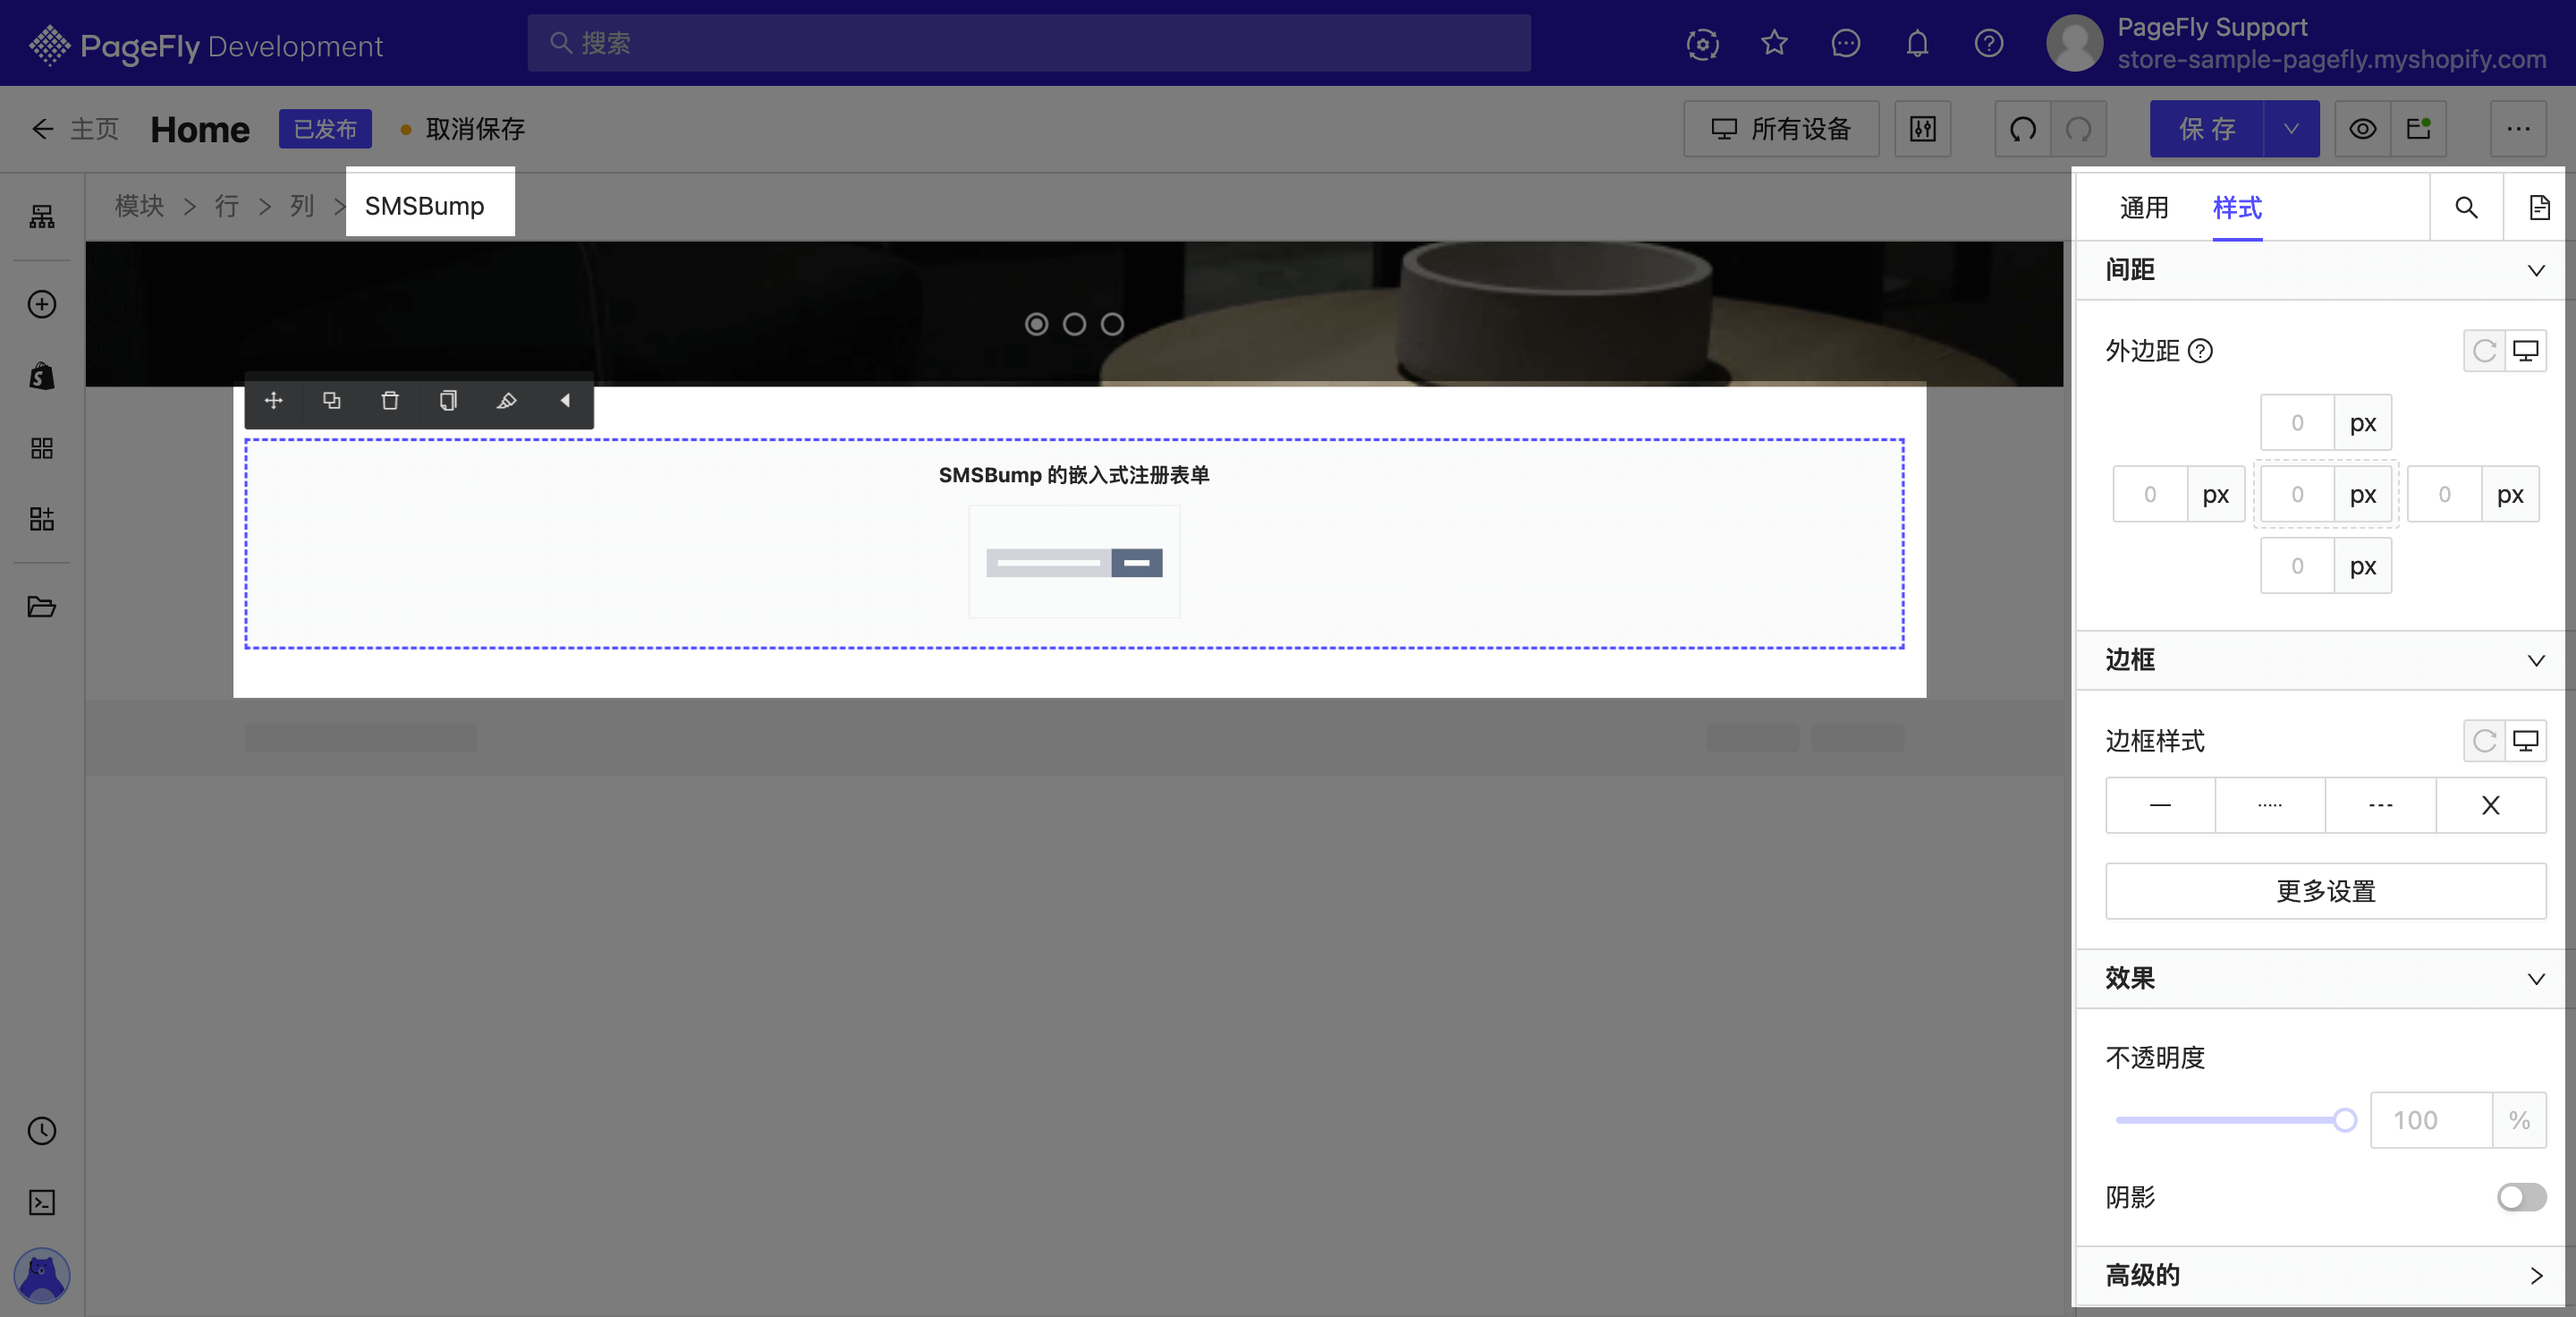Viewport: 2576px width, 1317px height.
Task: Open the page outline tree icon in sidebar
Action: 42,217
